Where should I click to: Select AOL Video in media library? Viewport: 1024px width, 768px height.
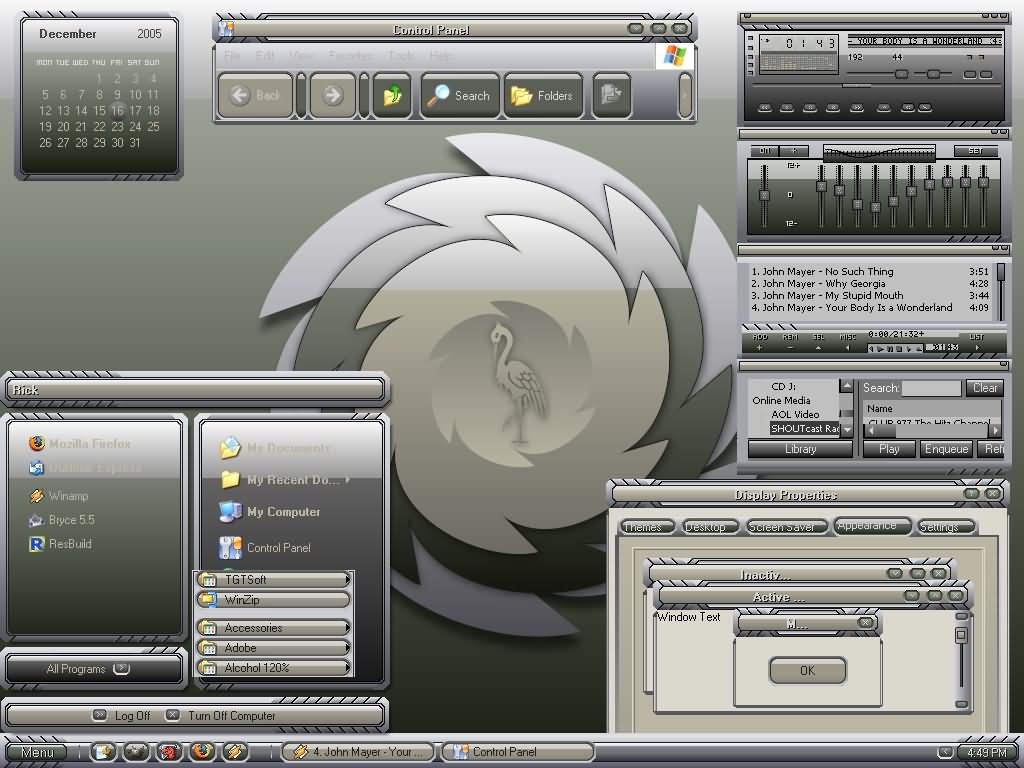point(795,414)
